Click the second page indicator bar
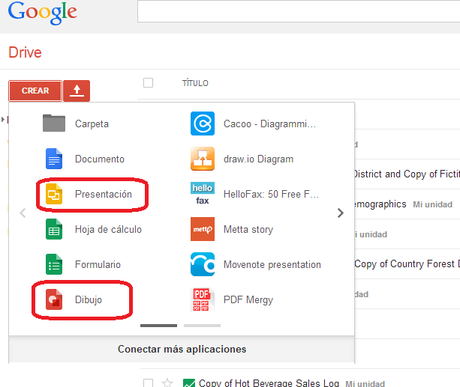The height and width of the screenshot is (387, 460). point(202,325)
